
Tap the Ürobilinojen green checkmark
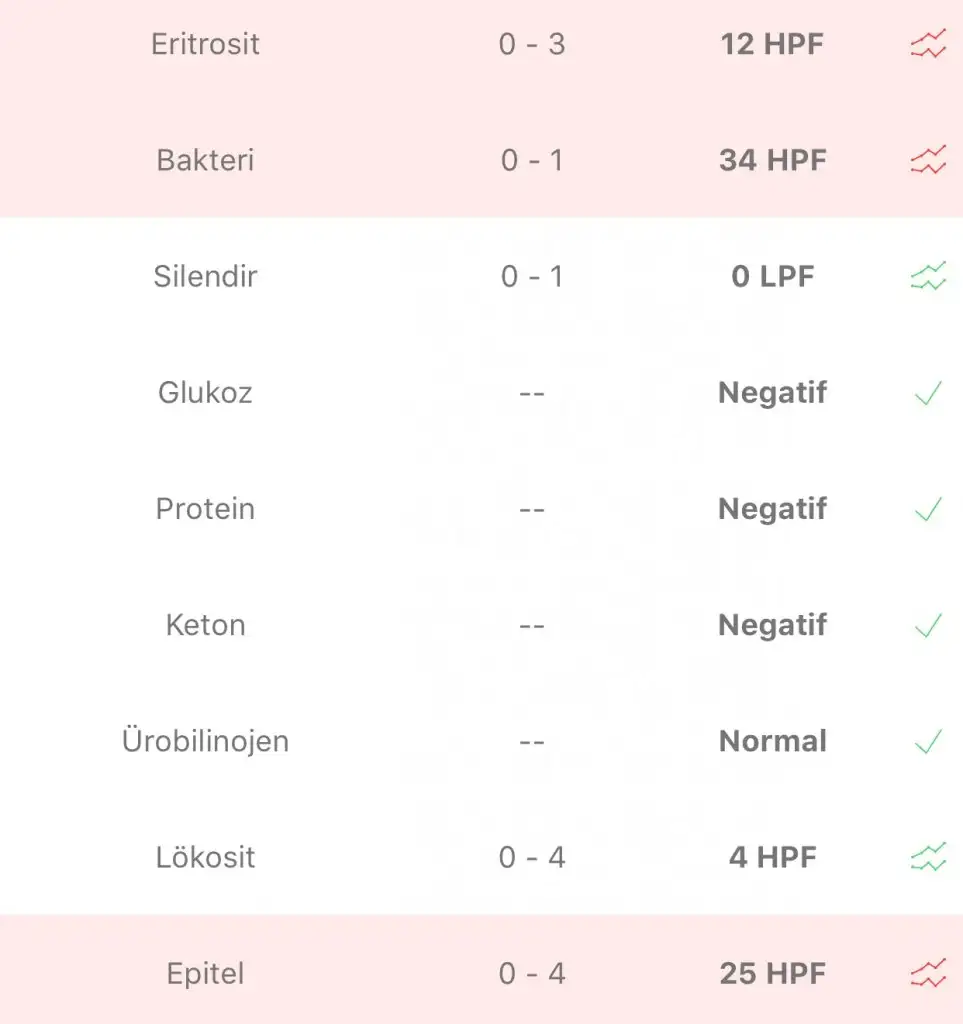click(928, 741)
